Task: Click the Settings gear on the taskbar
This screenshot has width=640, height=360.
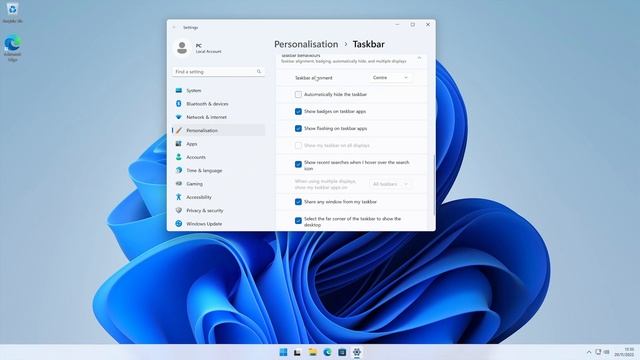Action: click(x=357, y=352)
